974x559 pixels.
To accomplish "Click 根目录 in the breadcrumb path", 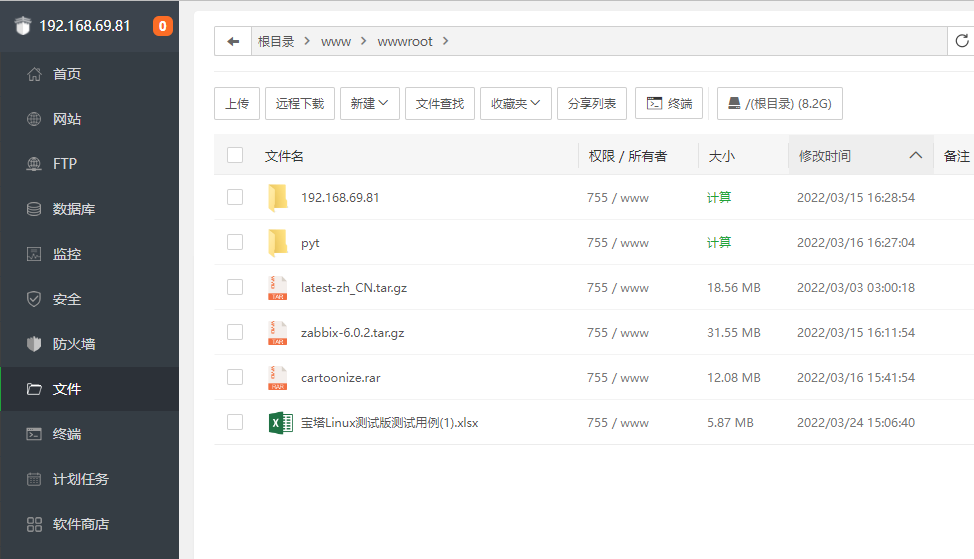I will click(x=276, y=42).
